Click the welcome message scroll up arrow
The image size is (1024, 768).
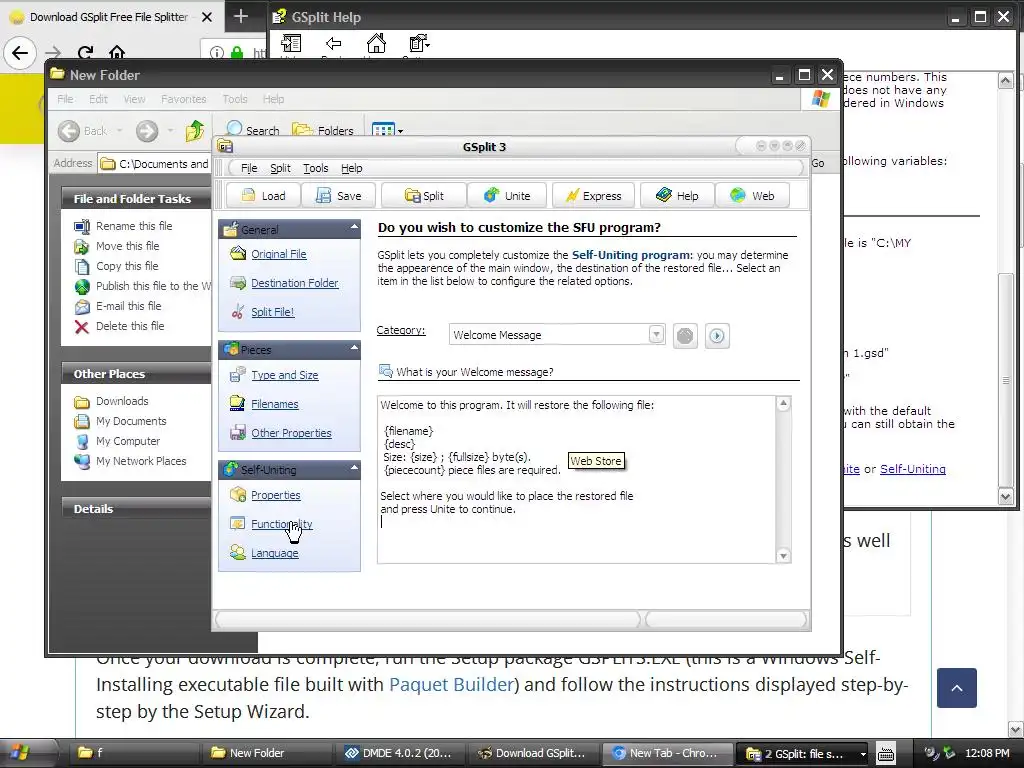pos(783,404)
